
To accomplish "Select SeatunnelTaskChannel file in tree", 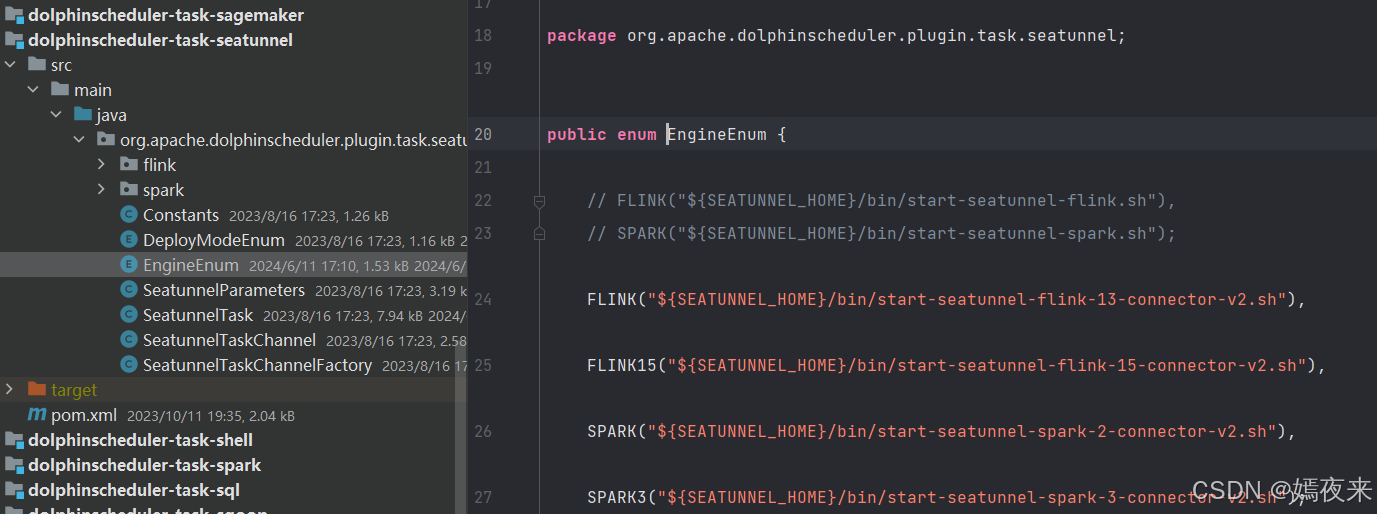I will pyautogui.click(x=229, y=340).
